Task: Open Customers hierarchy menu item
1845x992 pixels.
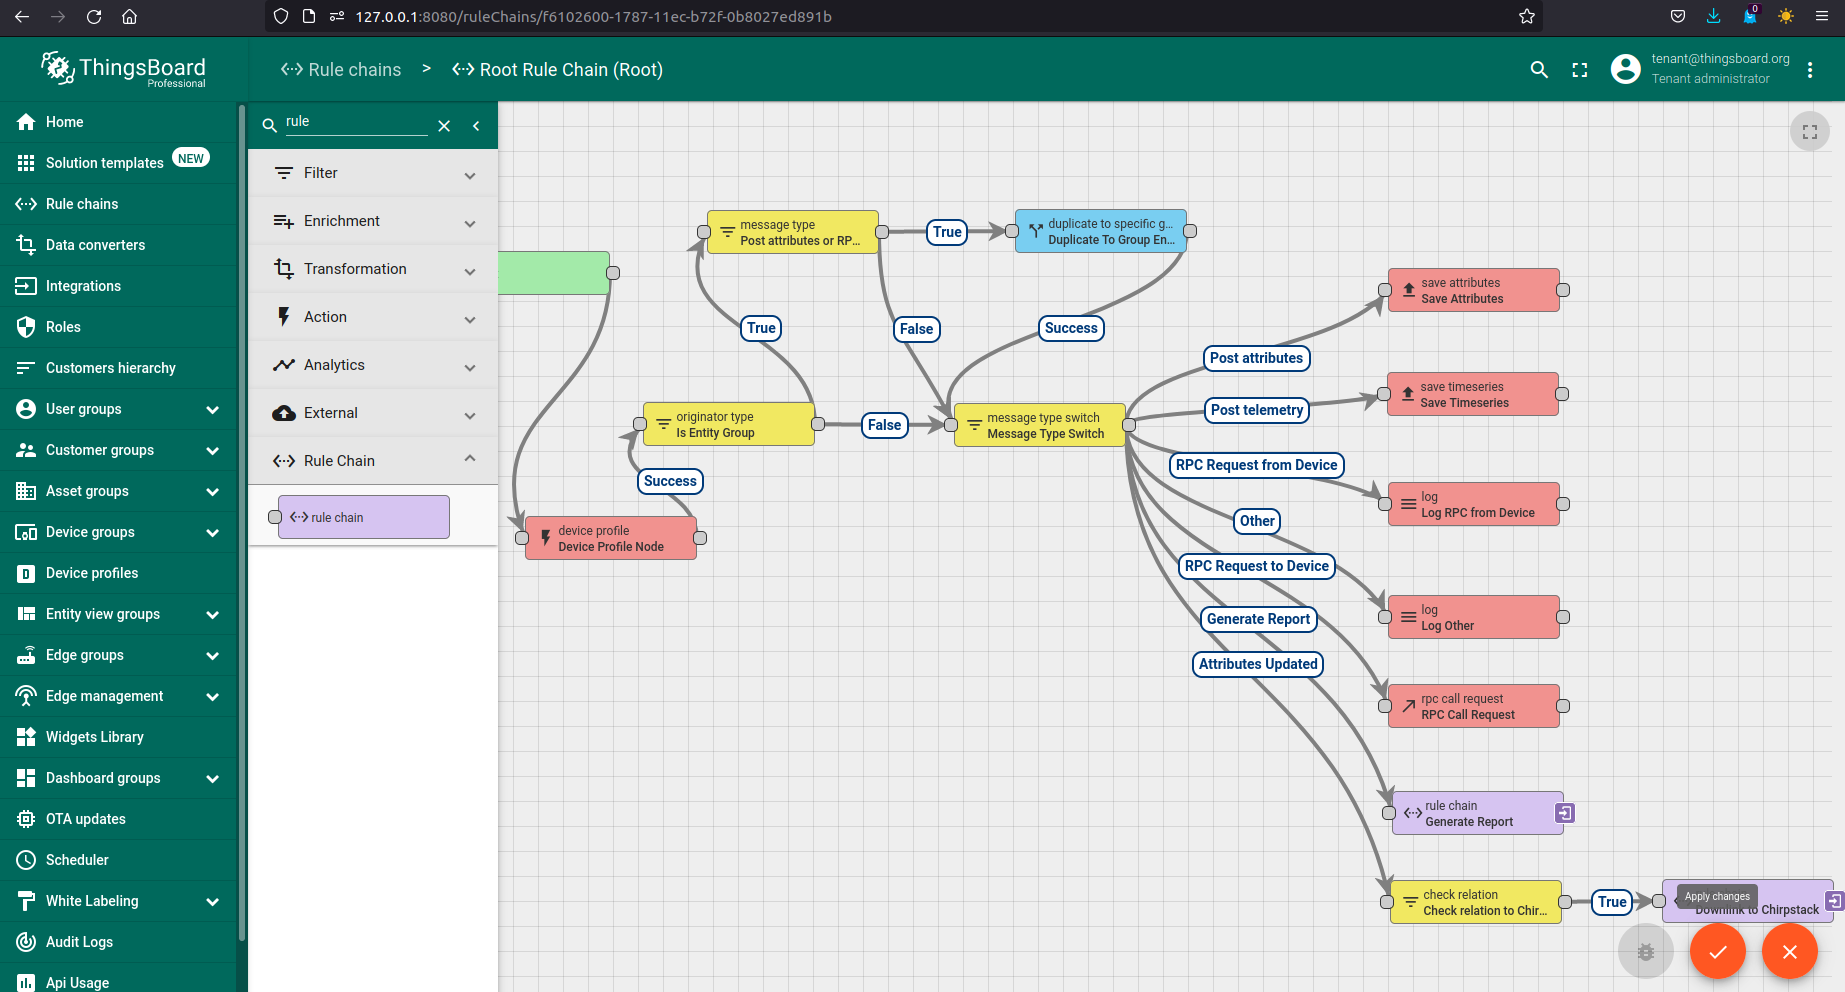Action: 119,368
